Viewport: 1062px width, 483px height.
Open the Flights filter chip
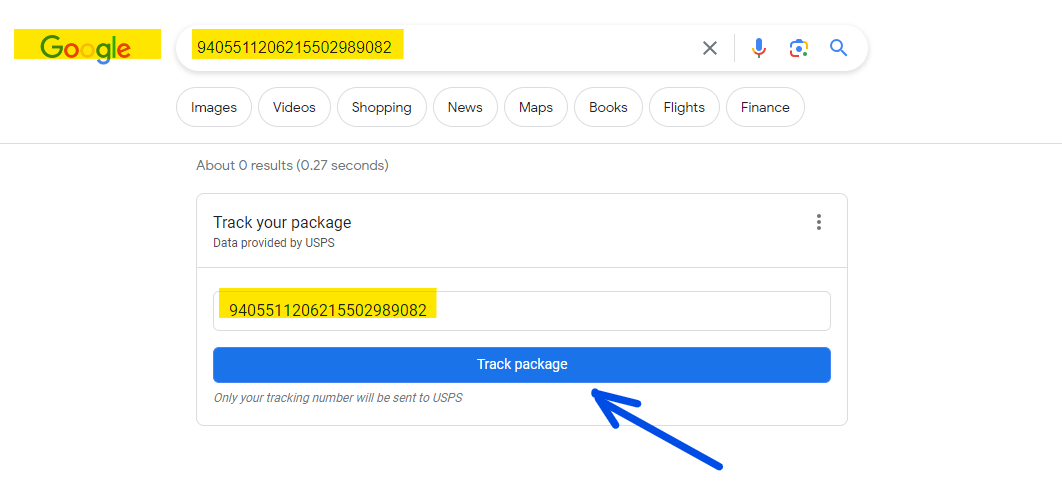tap(684, 107)
